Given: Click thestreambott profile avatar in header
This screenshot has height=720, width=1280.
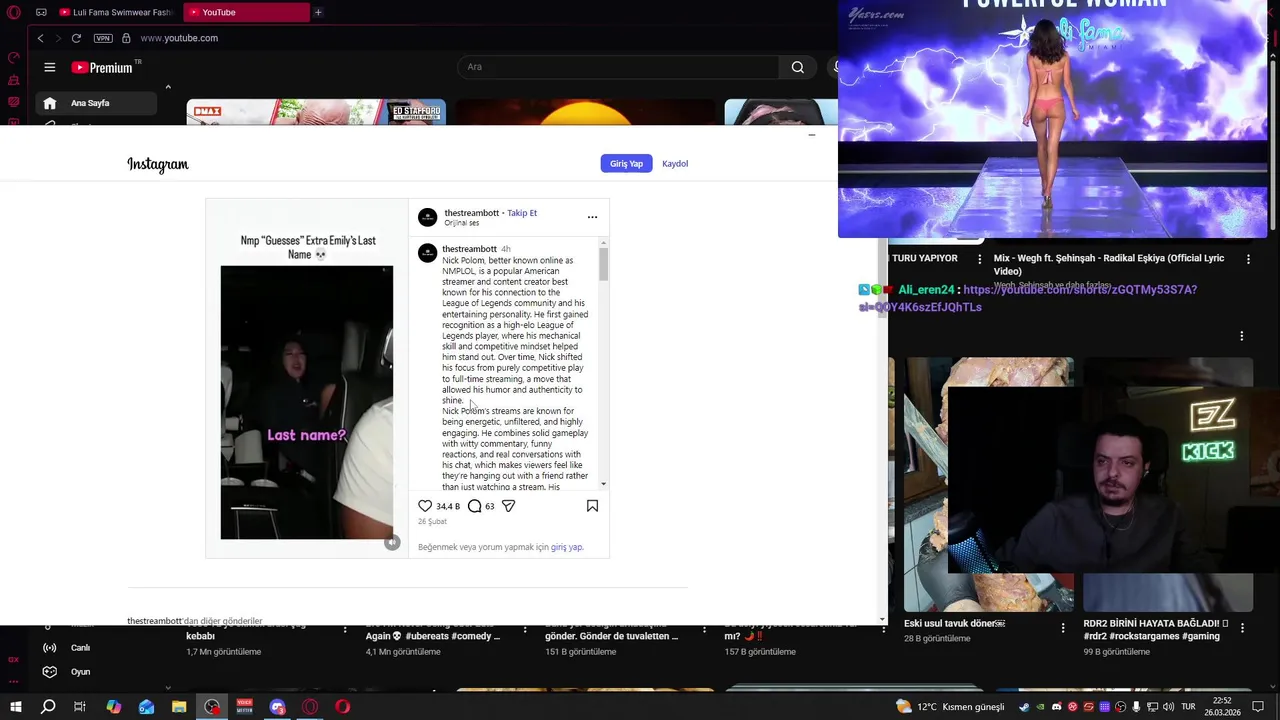Looking at the screenshot, I should pos(427,217).
